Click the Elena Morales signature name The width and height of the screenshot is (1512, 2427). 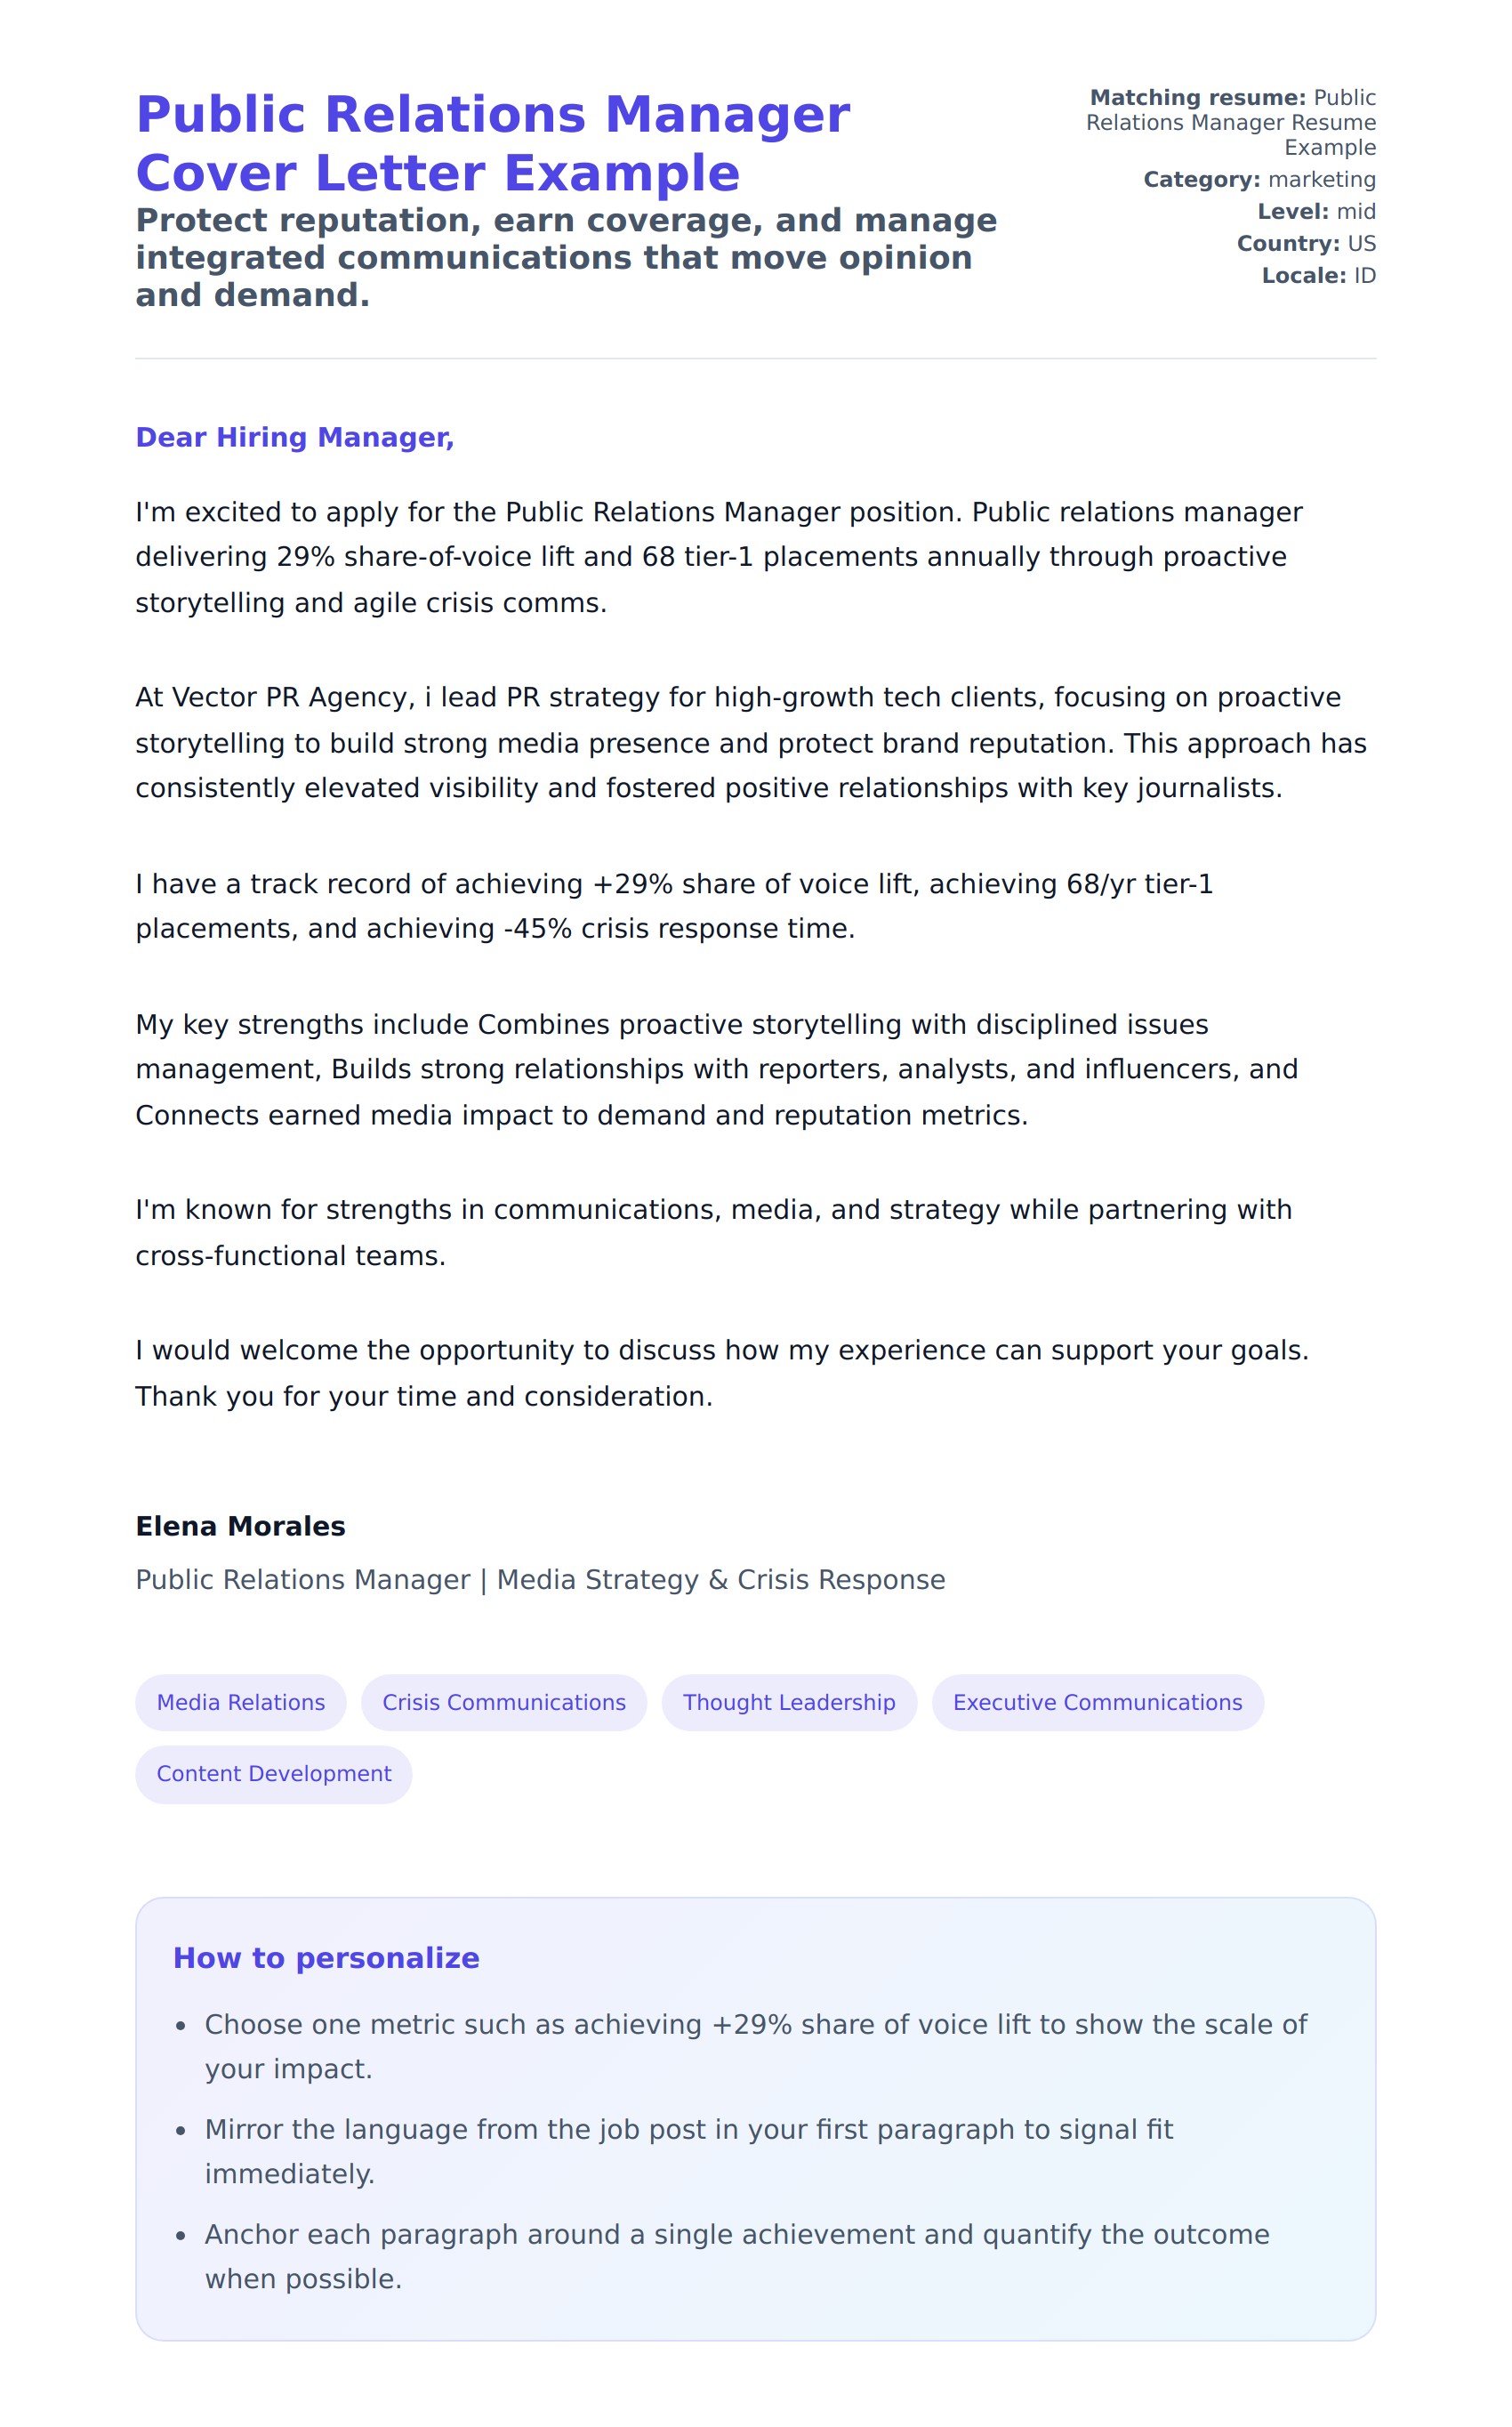pyautogui.click(x=240, y=1526)
